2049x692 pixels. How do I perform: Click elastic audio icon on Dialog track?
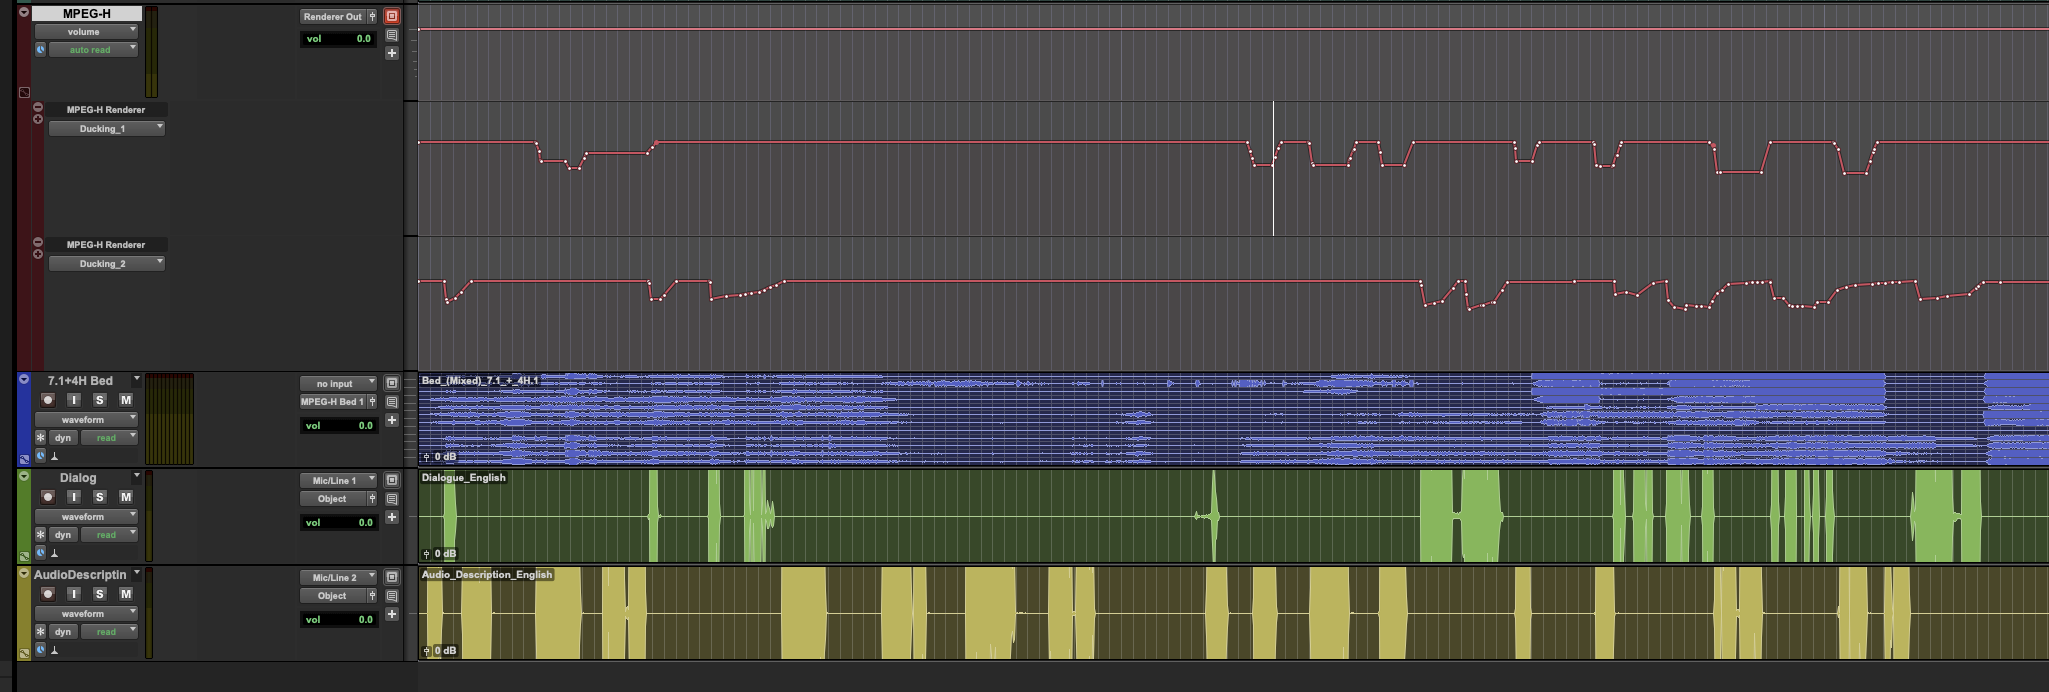pos(24,556)
